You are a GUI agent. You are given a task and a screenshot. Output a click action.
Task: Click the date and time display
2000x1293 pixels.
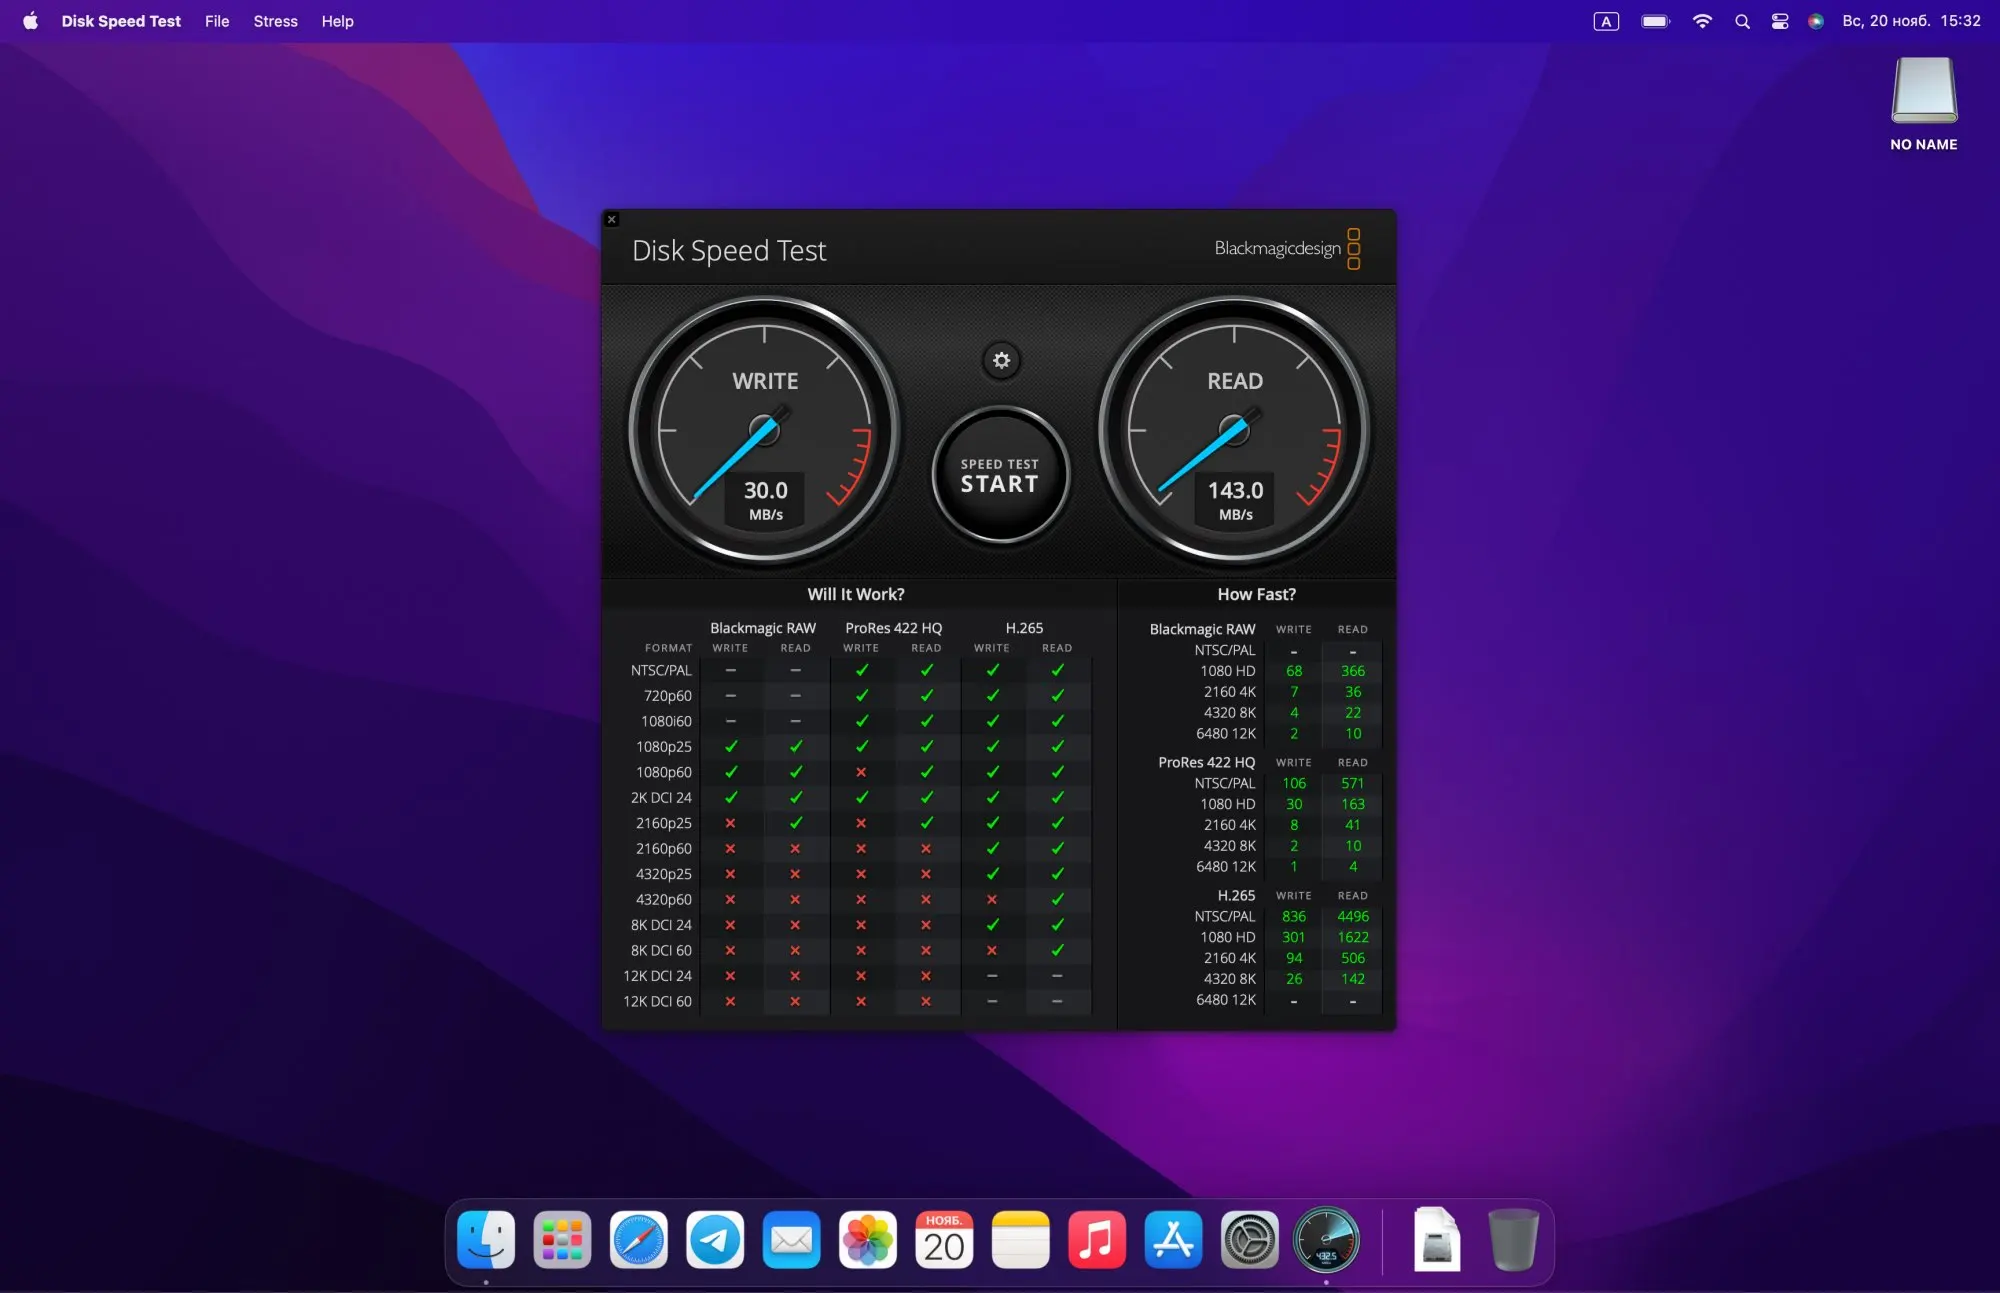point(1911,21)
